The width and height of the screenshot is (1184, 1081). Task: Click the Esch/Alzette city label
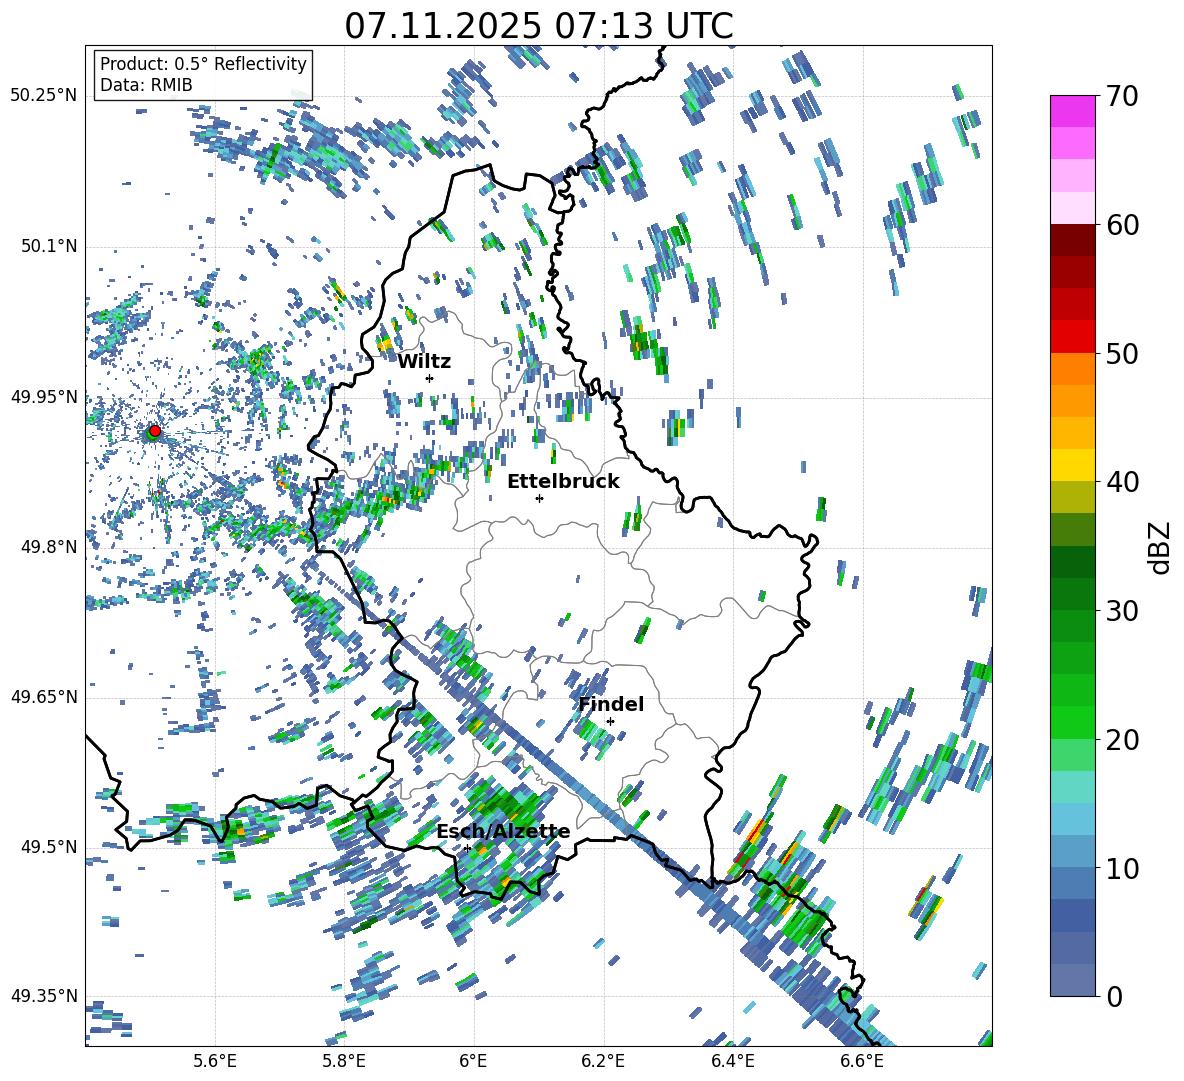[x=503, y=832]
